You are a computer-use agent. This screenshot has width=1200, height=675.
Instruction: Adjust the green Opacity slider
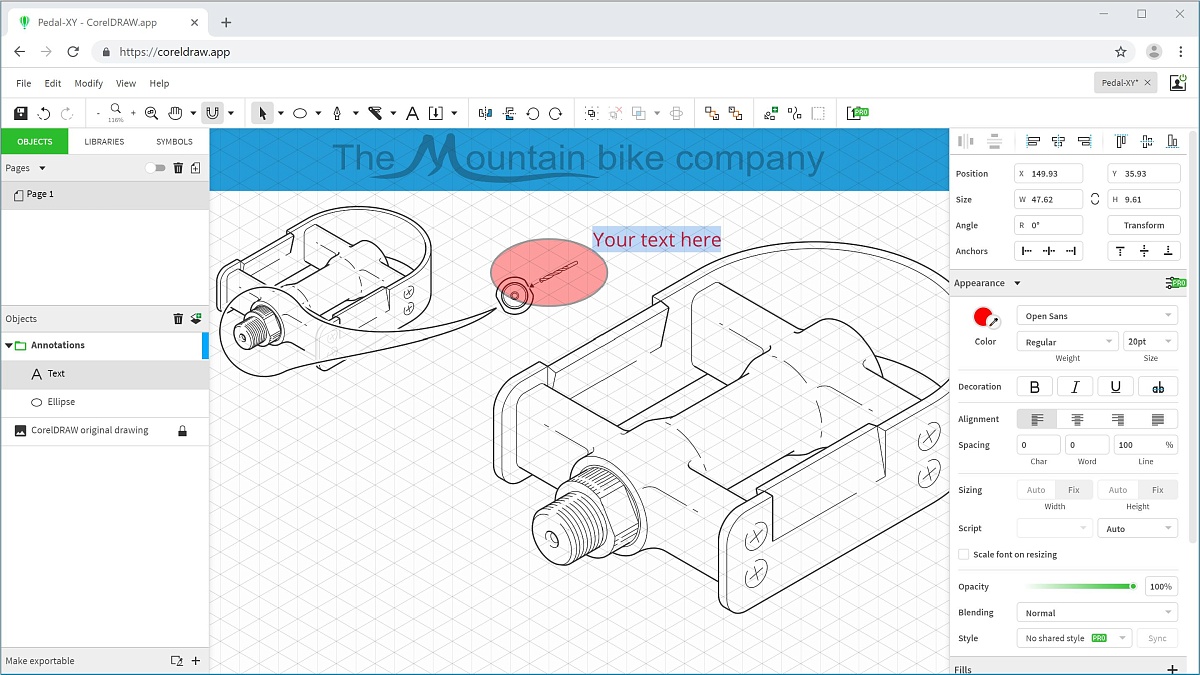point(1080,587)
